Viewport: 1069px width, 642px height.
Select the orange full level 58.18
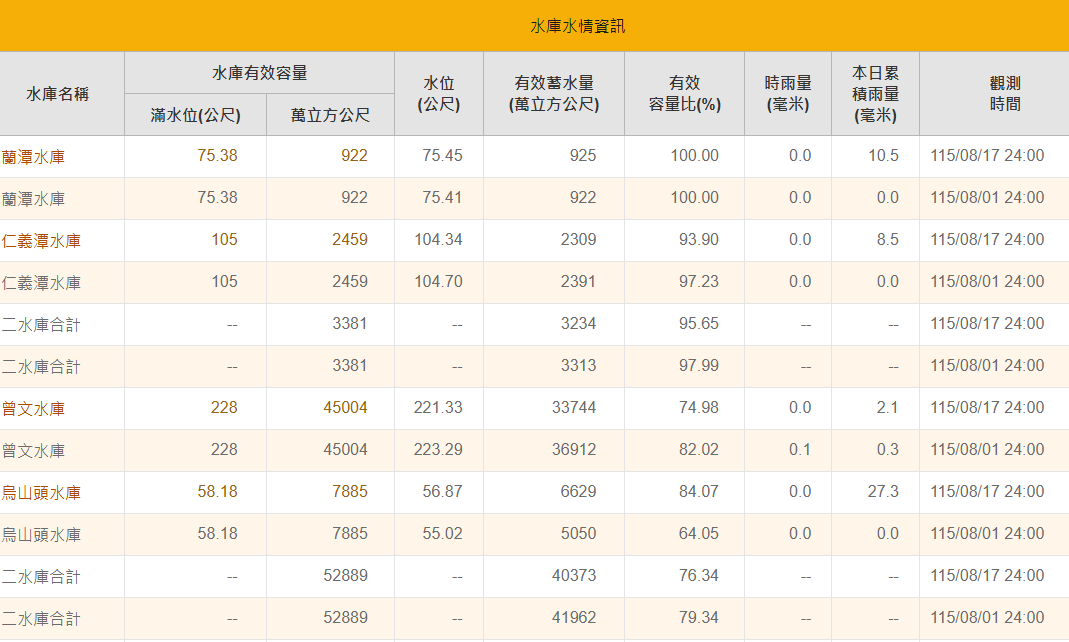click(x=217, y=491)
